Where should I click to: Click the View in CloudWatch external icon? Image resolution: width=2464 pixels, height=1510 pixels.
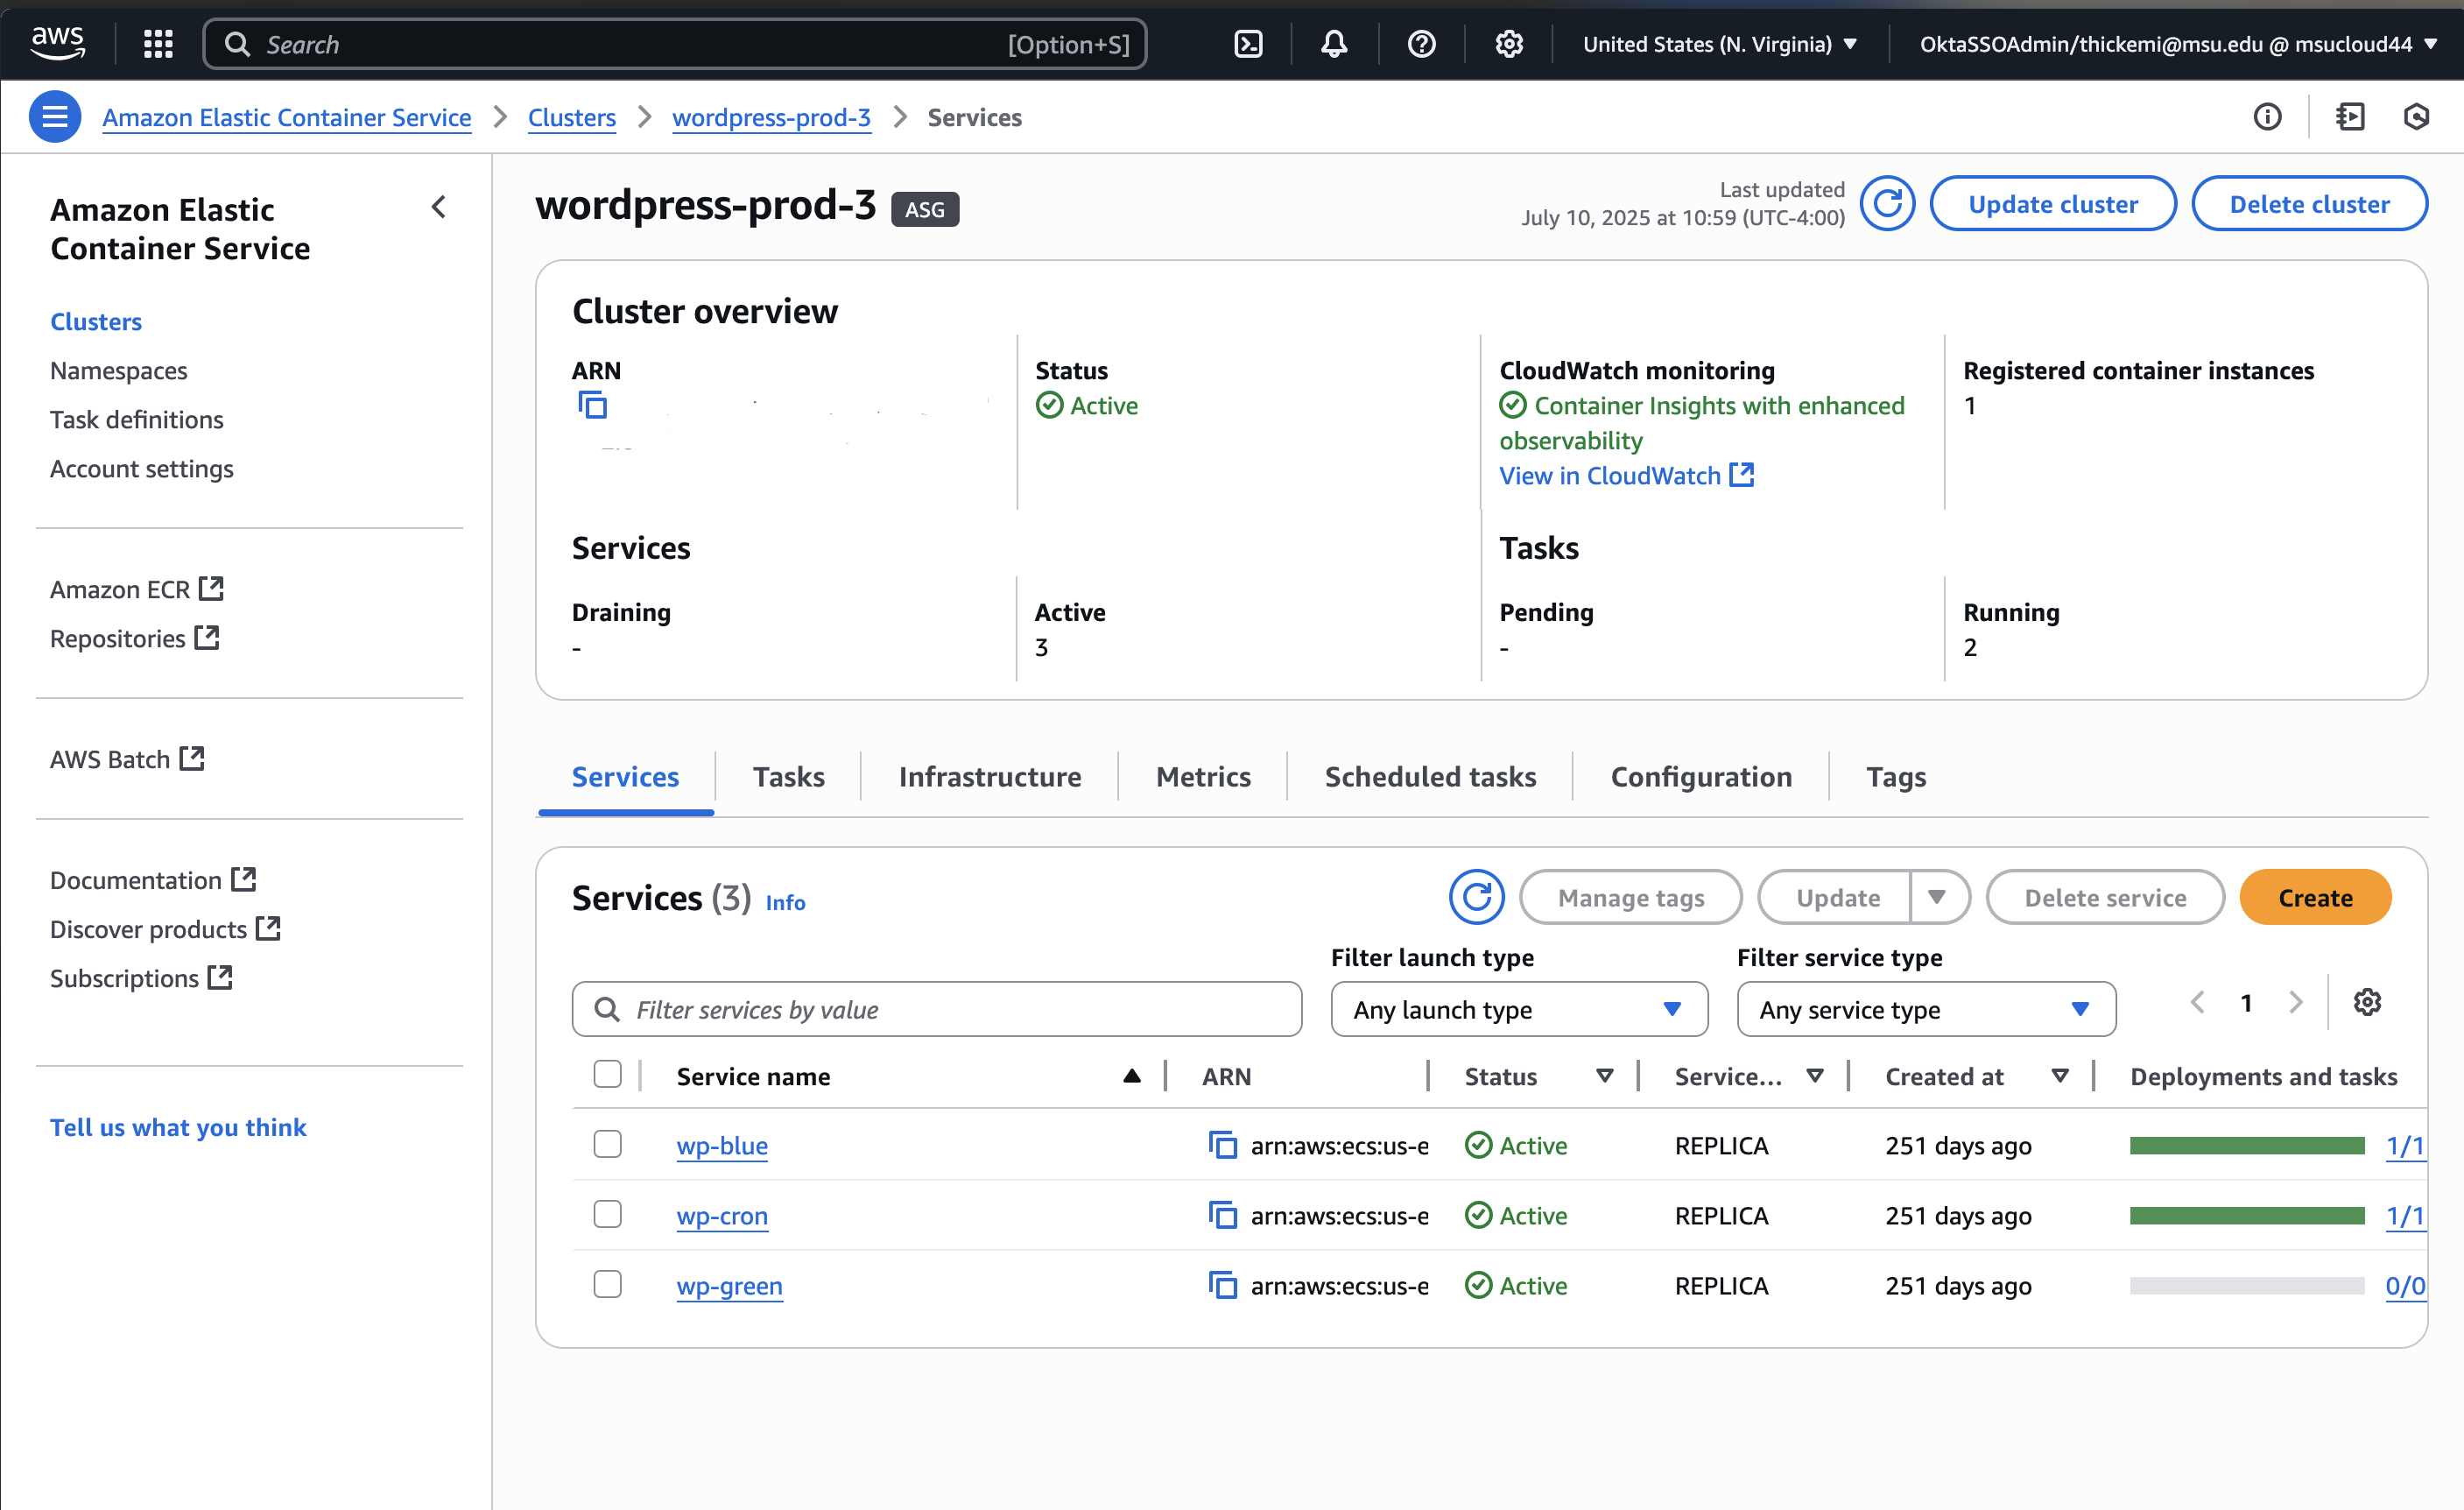(1741, 474)
